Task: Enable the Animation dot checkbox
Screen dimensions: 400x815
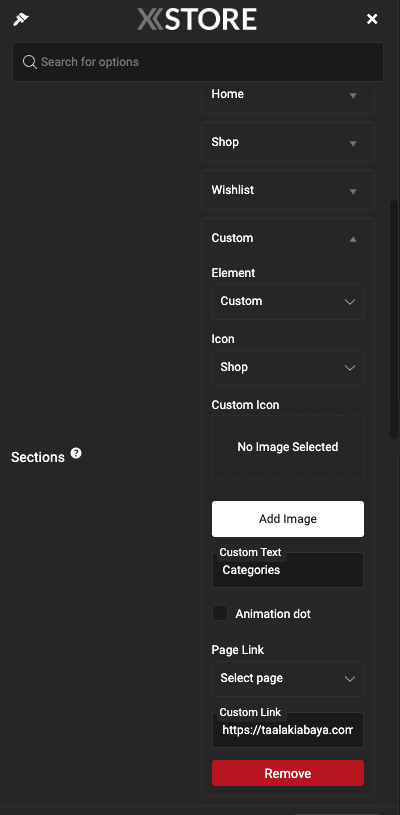Action: pos(220,613)
